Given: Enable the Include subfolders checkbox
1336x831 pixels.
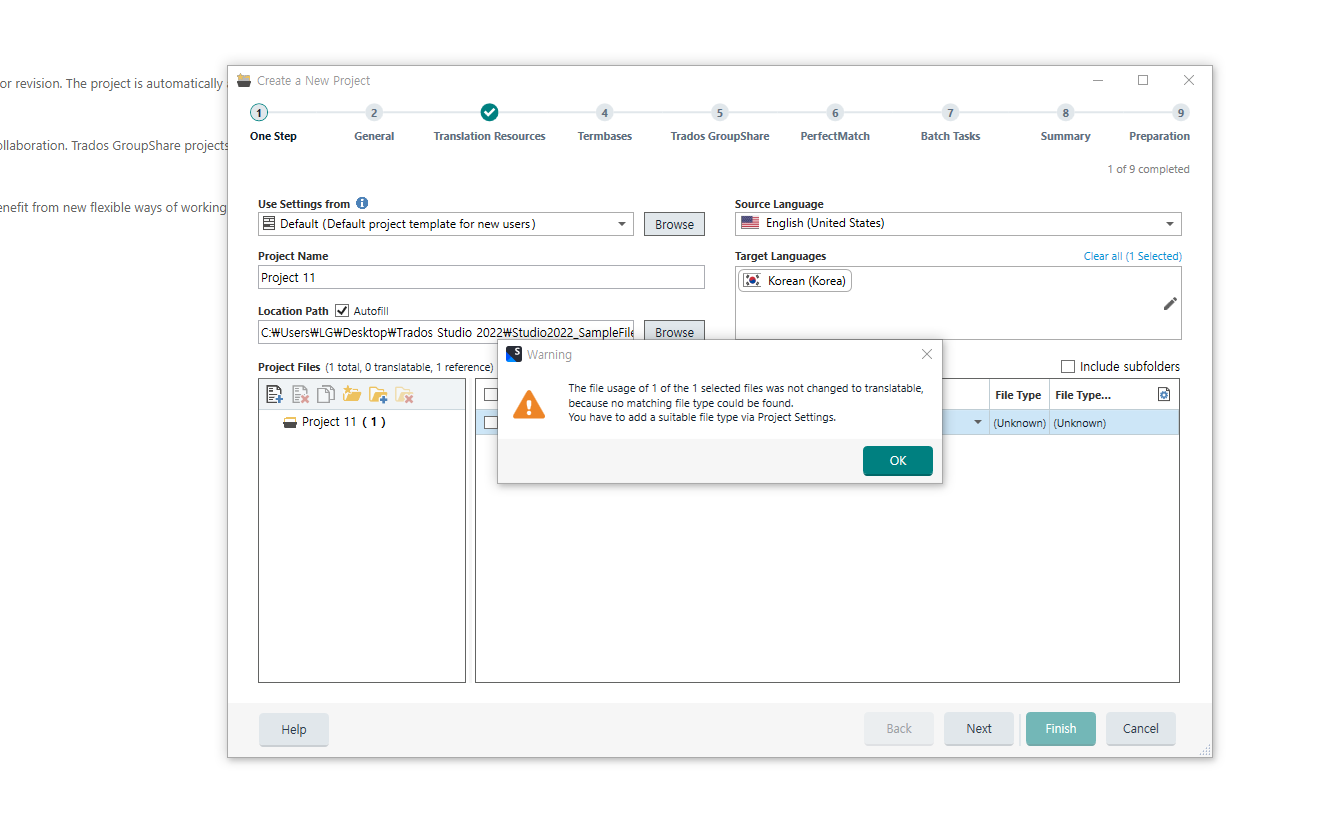Looking at the screenshot, I should [1068, 366].
